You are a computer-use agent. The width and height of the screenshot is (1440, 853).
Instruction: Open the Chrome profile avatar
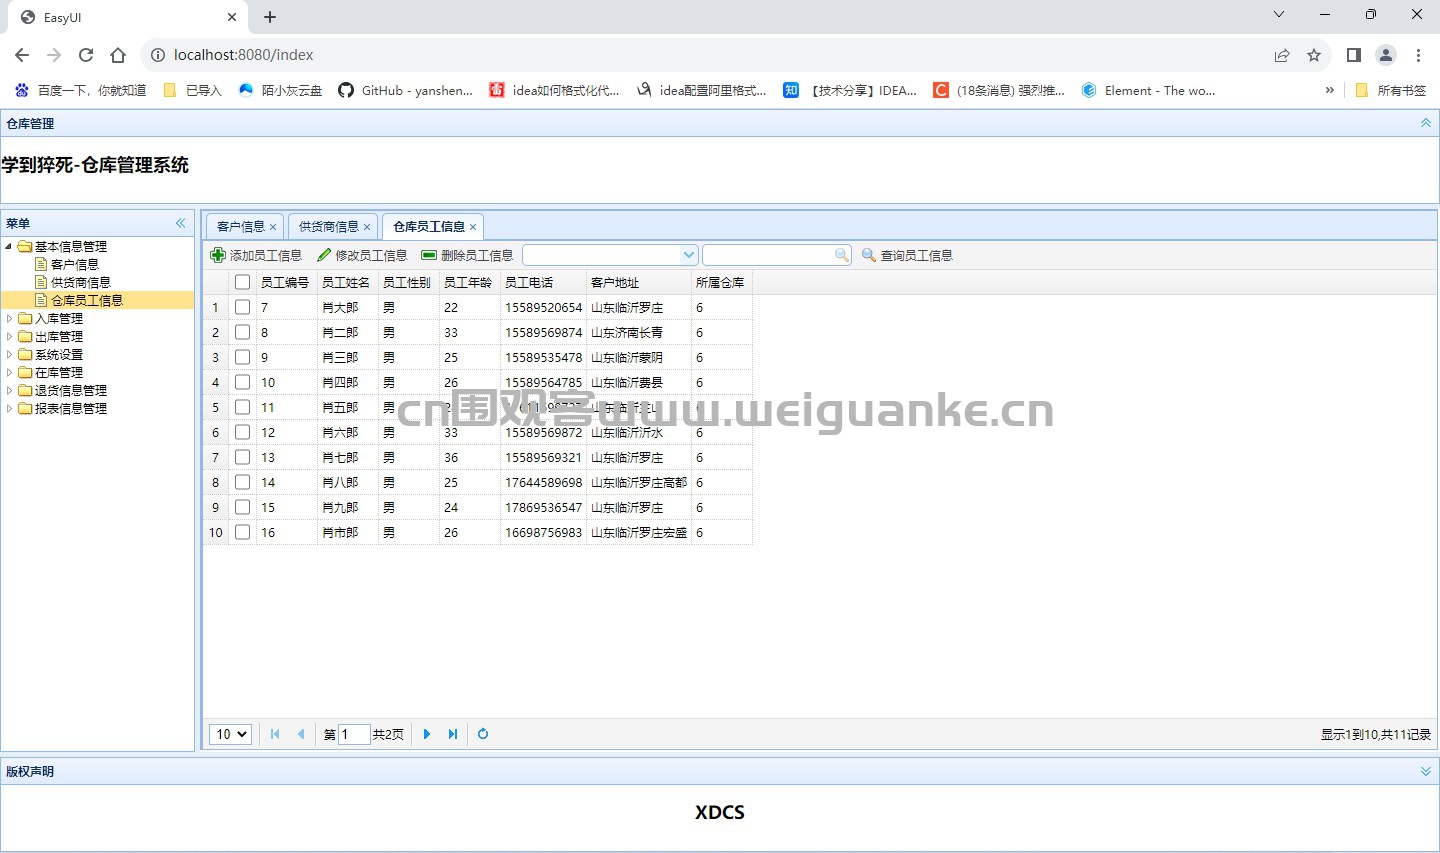(1386, 55)
